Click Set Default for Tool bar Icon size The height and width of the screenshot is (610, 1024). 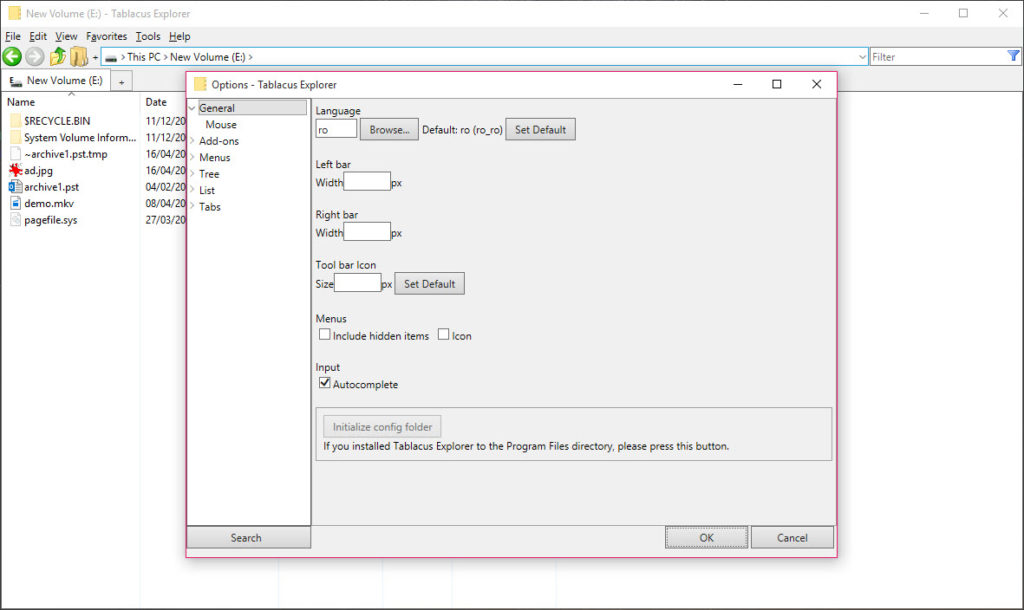429,283
